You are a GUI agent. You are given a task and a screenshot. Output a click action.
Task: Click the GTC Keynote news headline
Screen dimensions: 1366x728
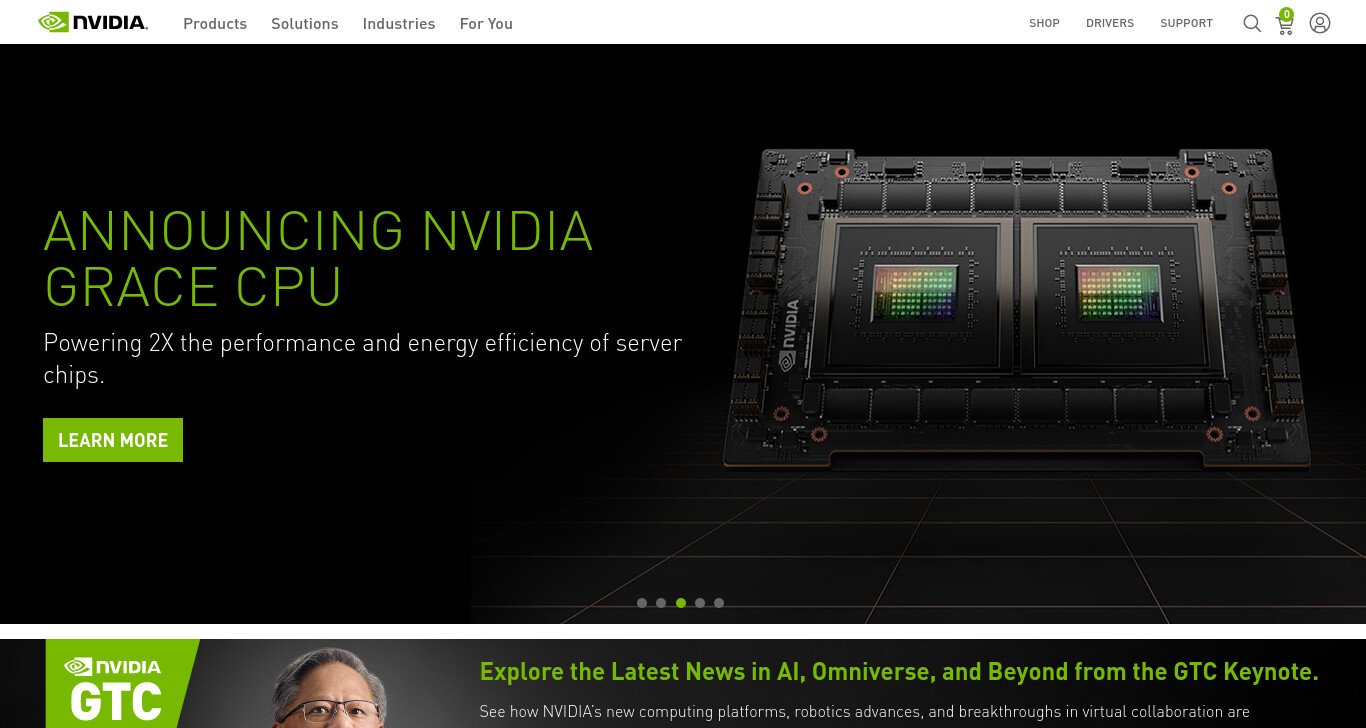[x=899, y=671]
